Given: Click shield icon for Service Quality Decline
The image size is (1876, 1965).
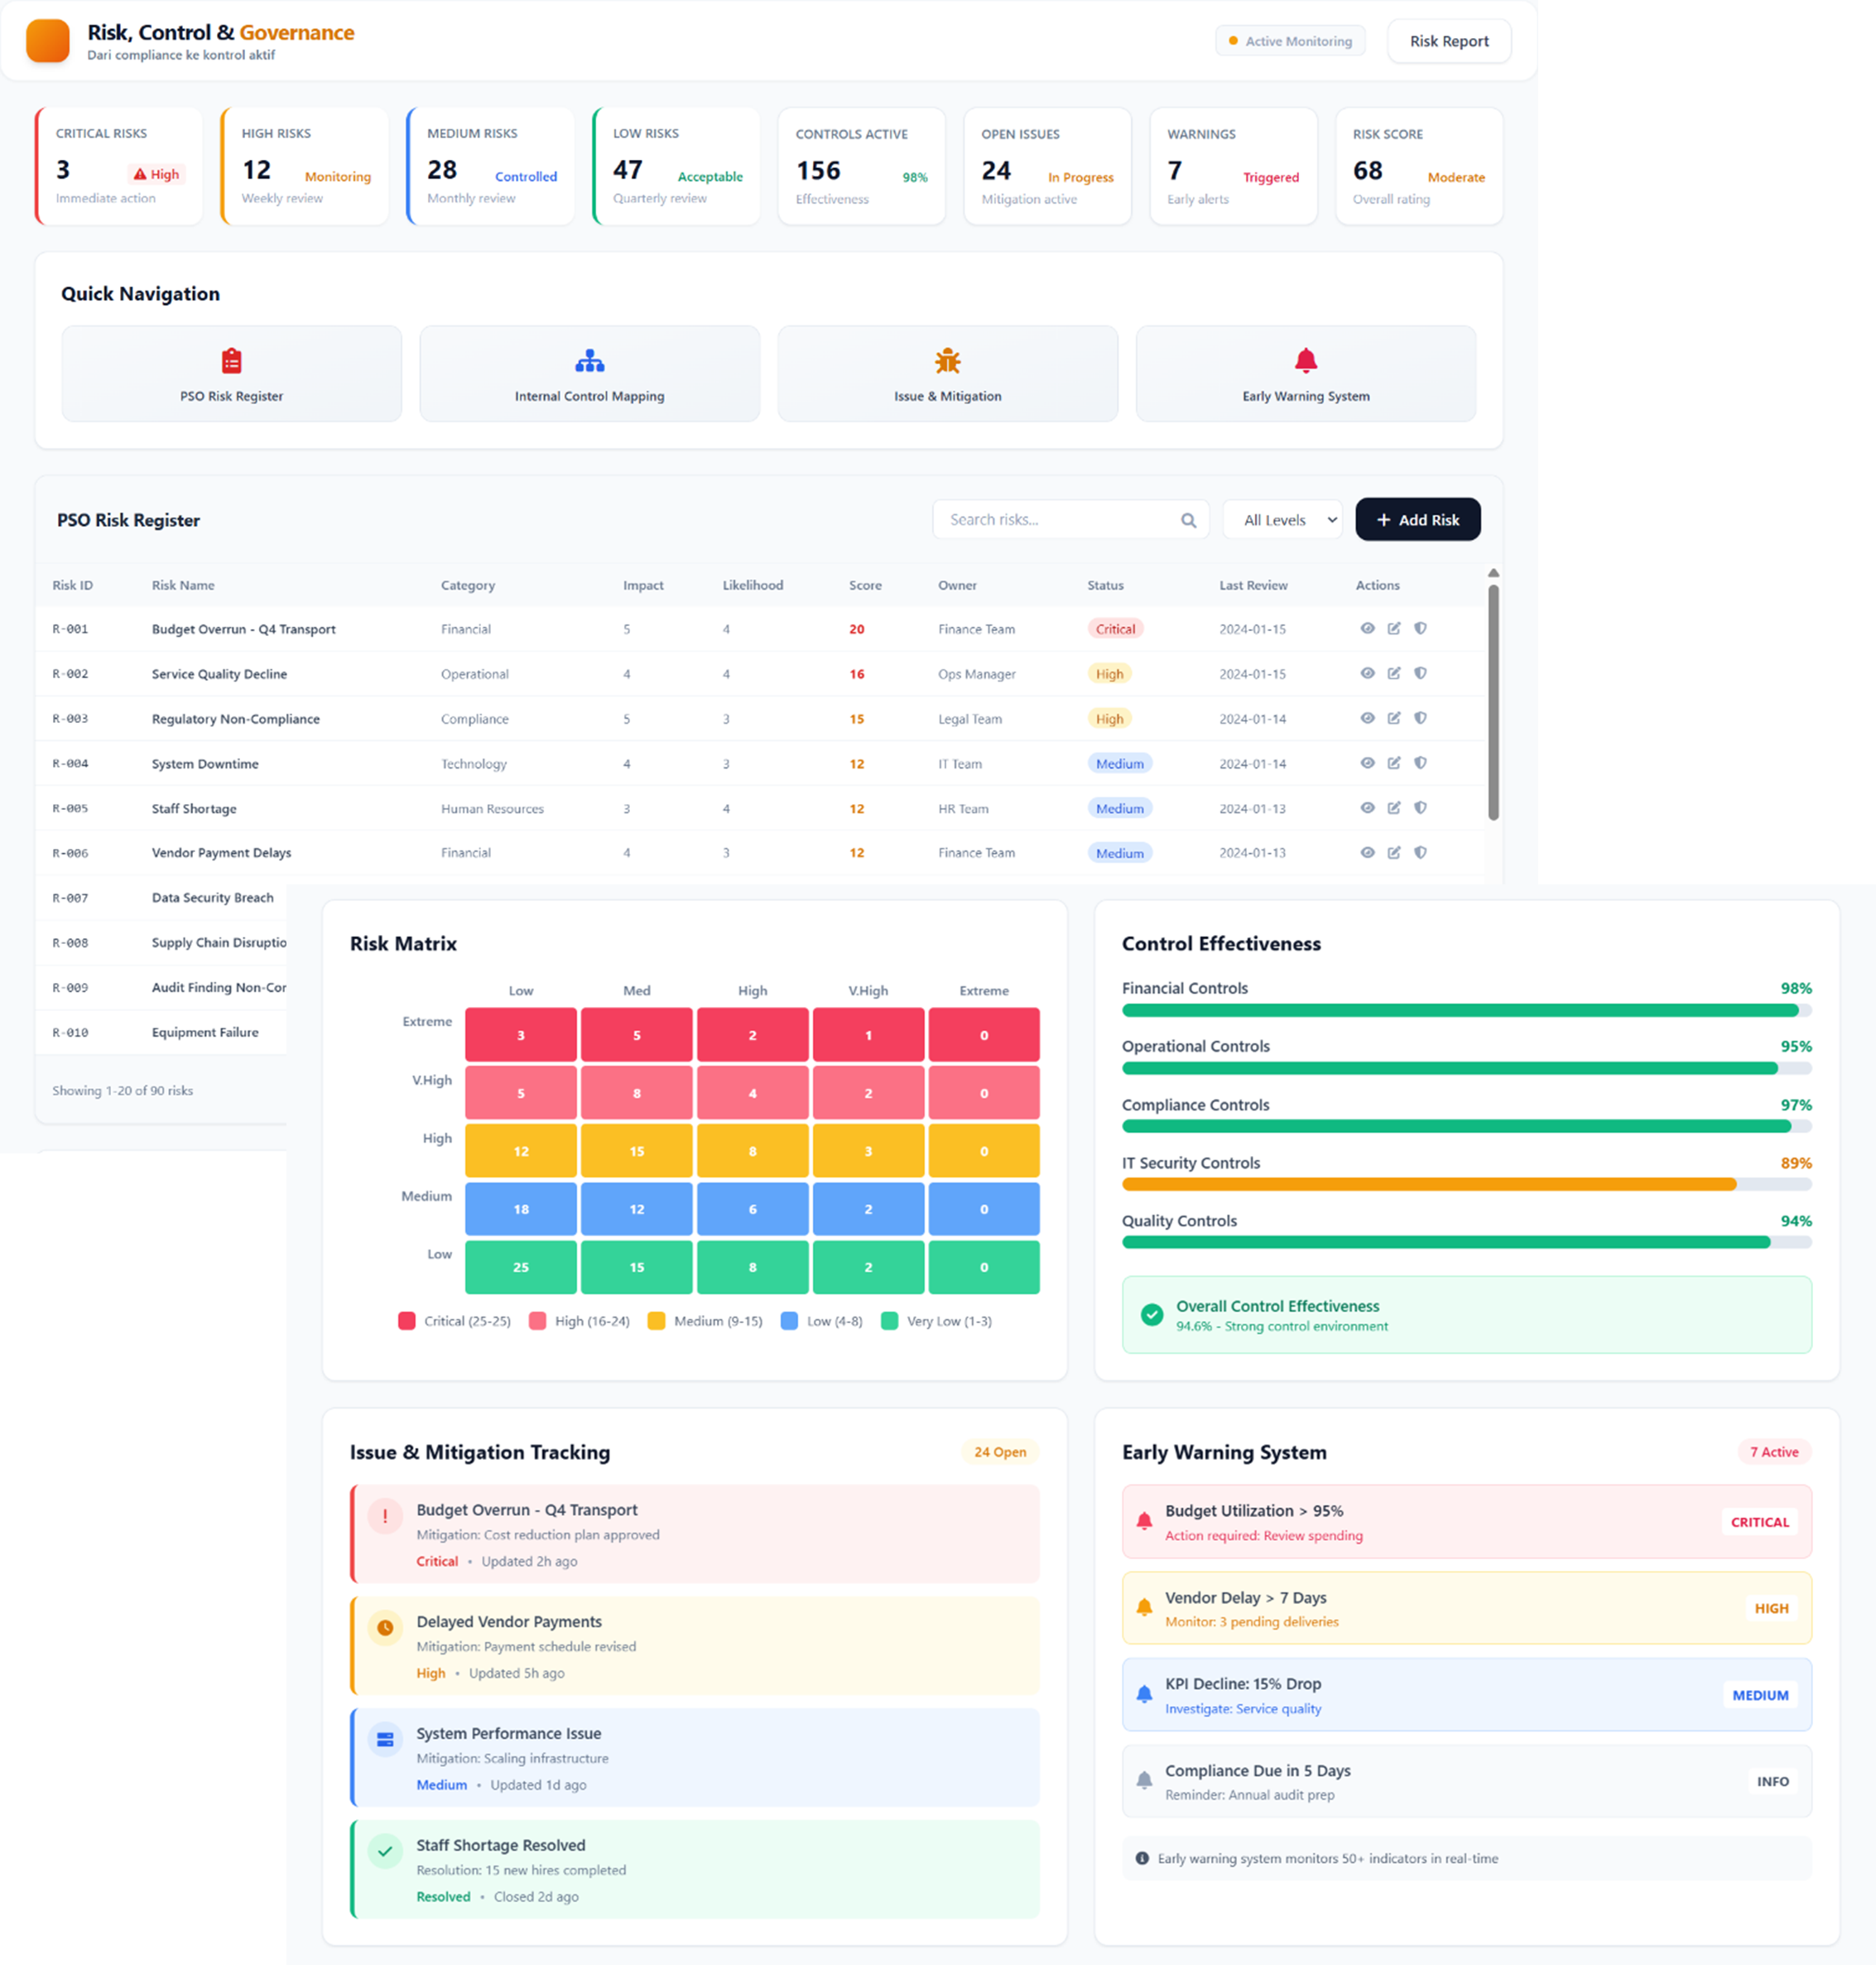Looking at the screenshot, I should tap(1419, 673).
